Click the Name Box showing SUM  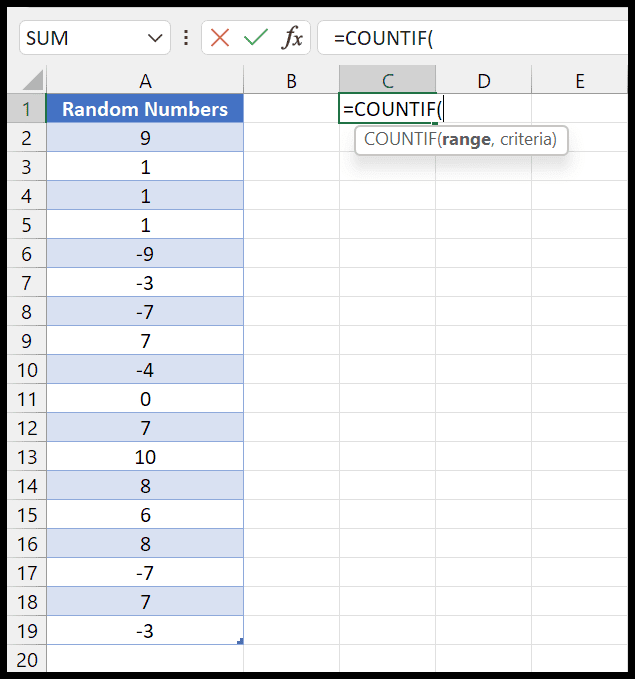click(95, 38)
